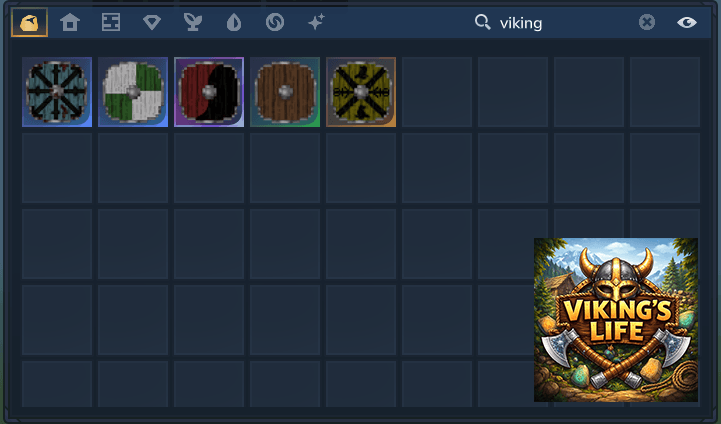Switch to the floor plan blueprint category
This screenshot has height=424, width=721.
111,22
